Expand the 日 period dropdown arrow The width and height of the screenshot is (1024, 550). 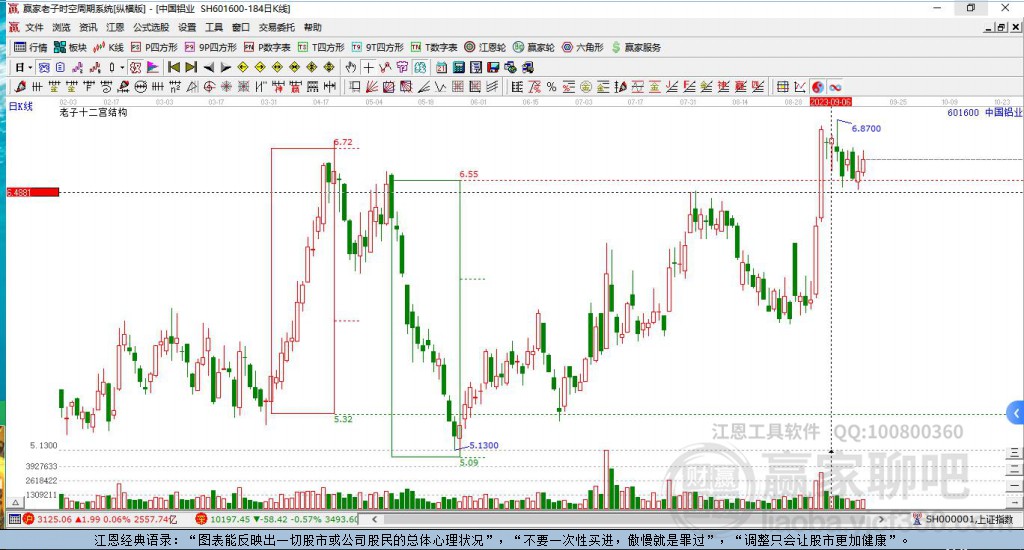30,67
